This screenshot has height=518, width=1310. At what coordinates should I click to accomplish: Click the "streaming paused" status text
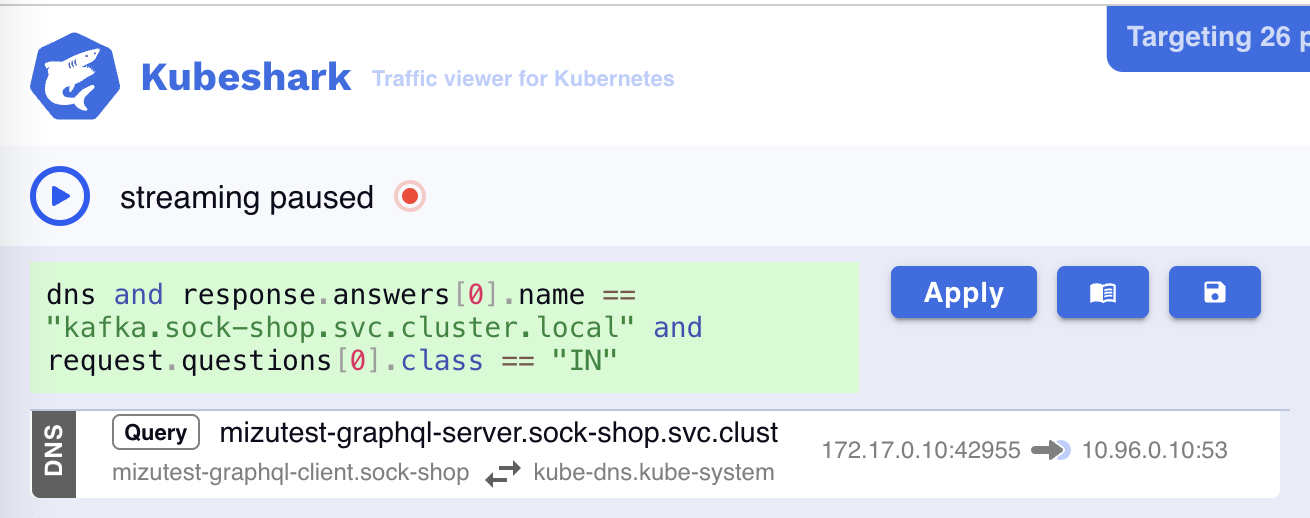click(246, 198)
